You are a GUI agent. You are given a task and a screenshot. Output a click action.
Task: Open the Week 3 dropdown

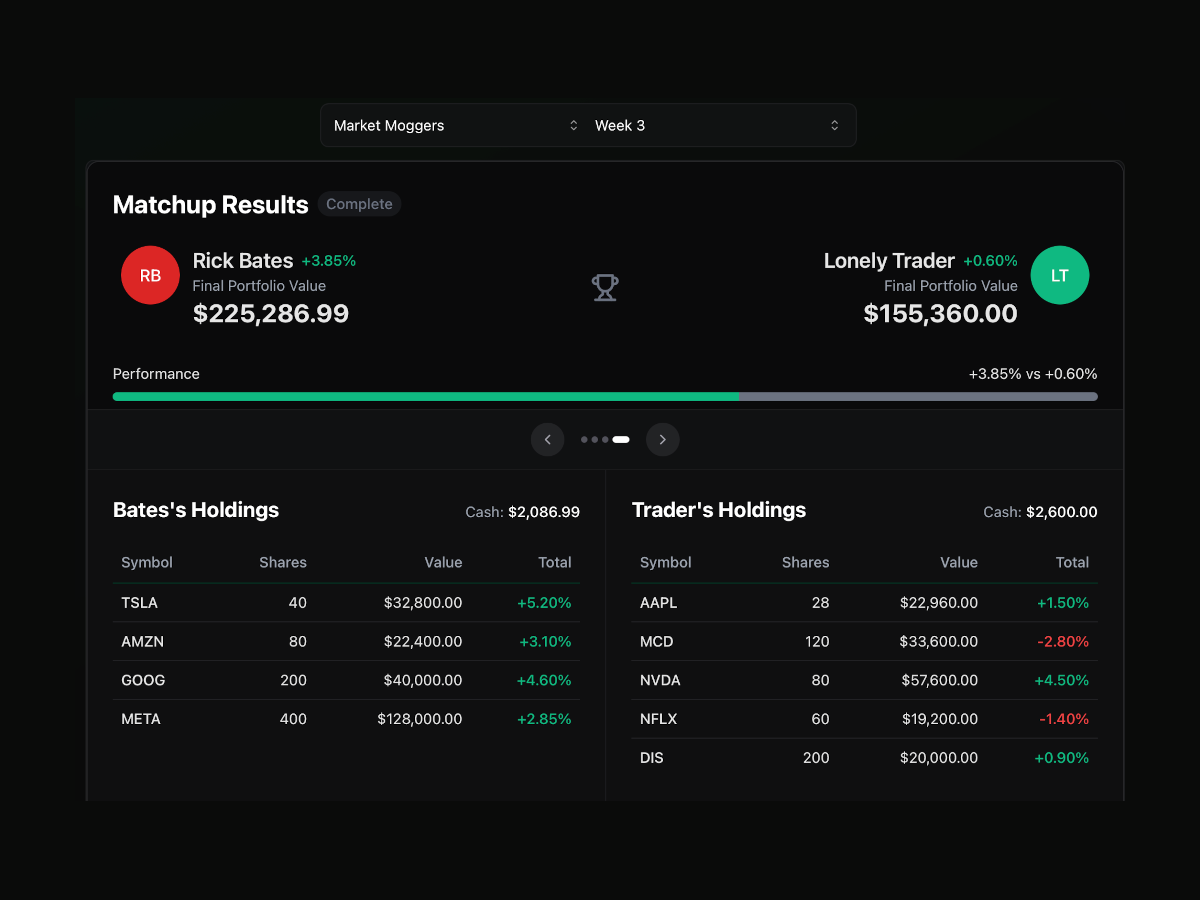coord(710,125)
